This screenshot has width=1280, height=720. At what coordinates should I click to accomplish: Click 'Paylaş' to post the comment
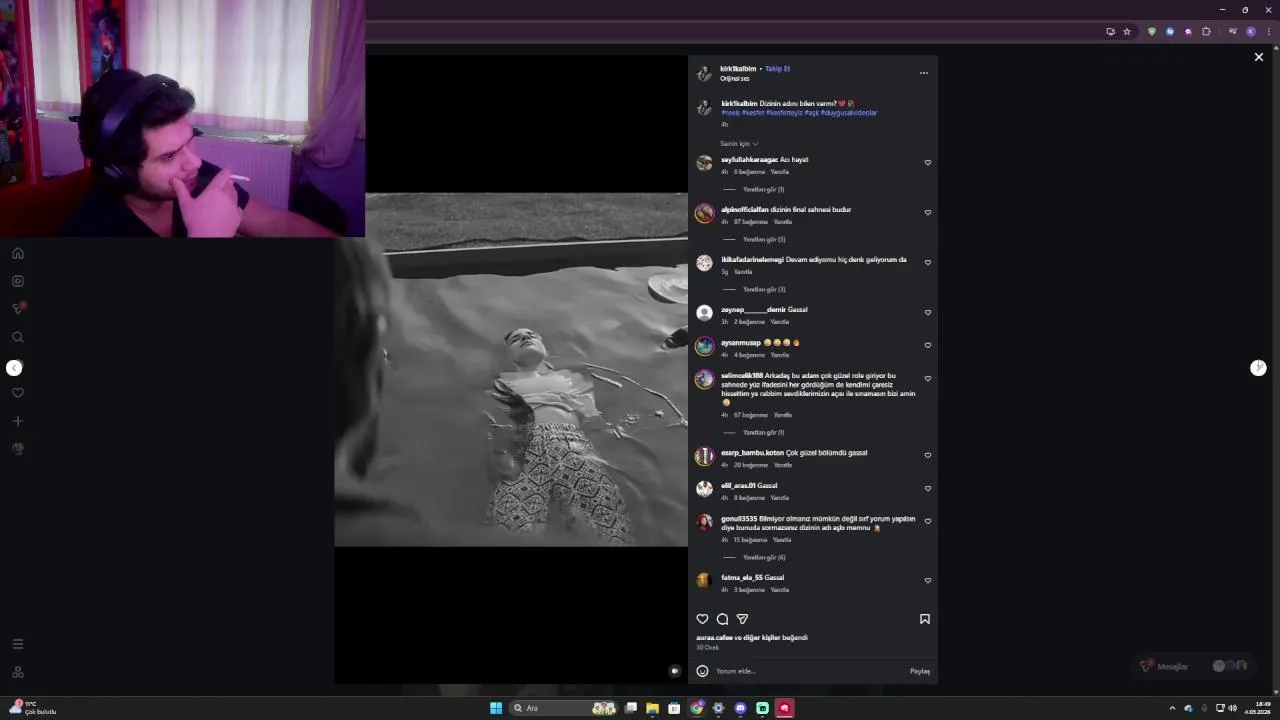click(920, 671)
